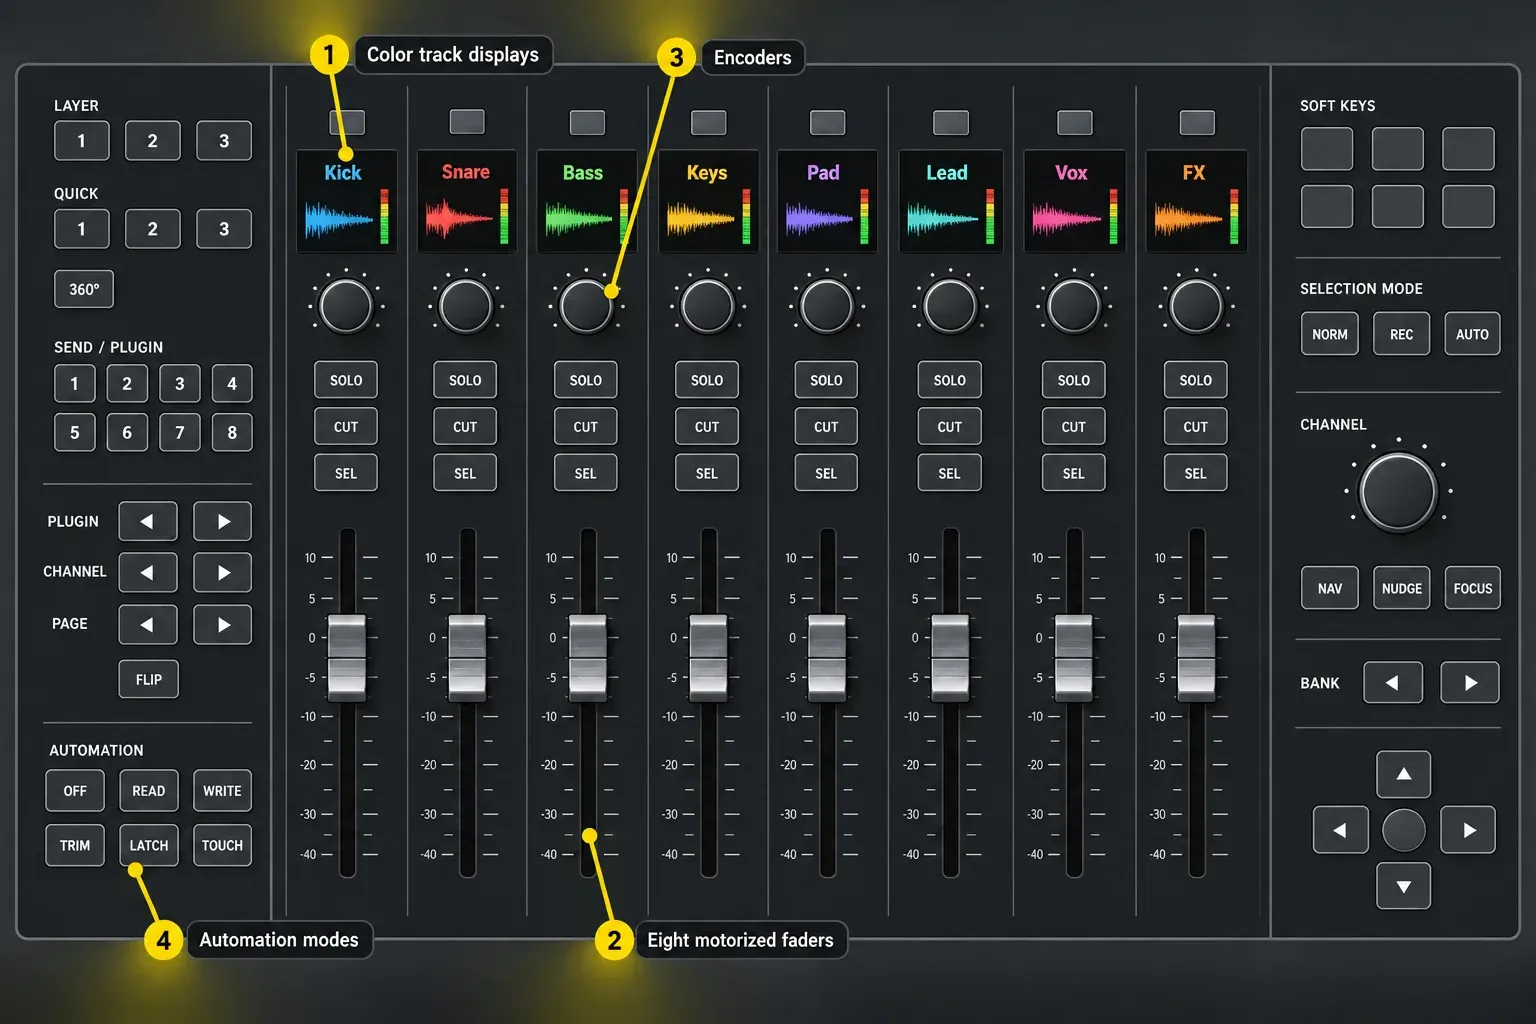Switch selection mode to AUTO

tap(1473, 334)
